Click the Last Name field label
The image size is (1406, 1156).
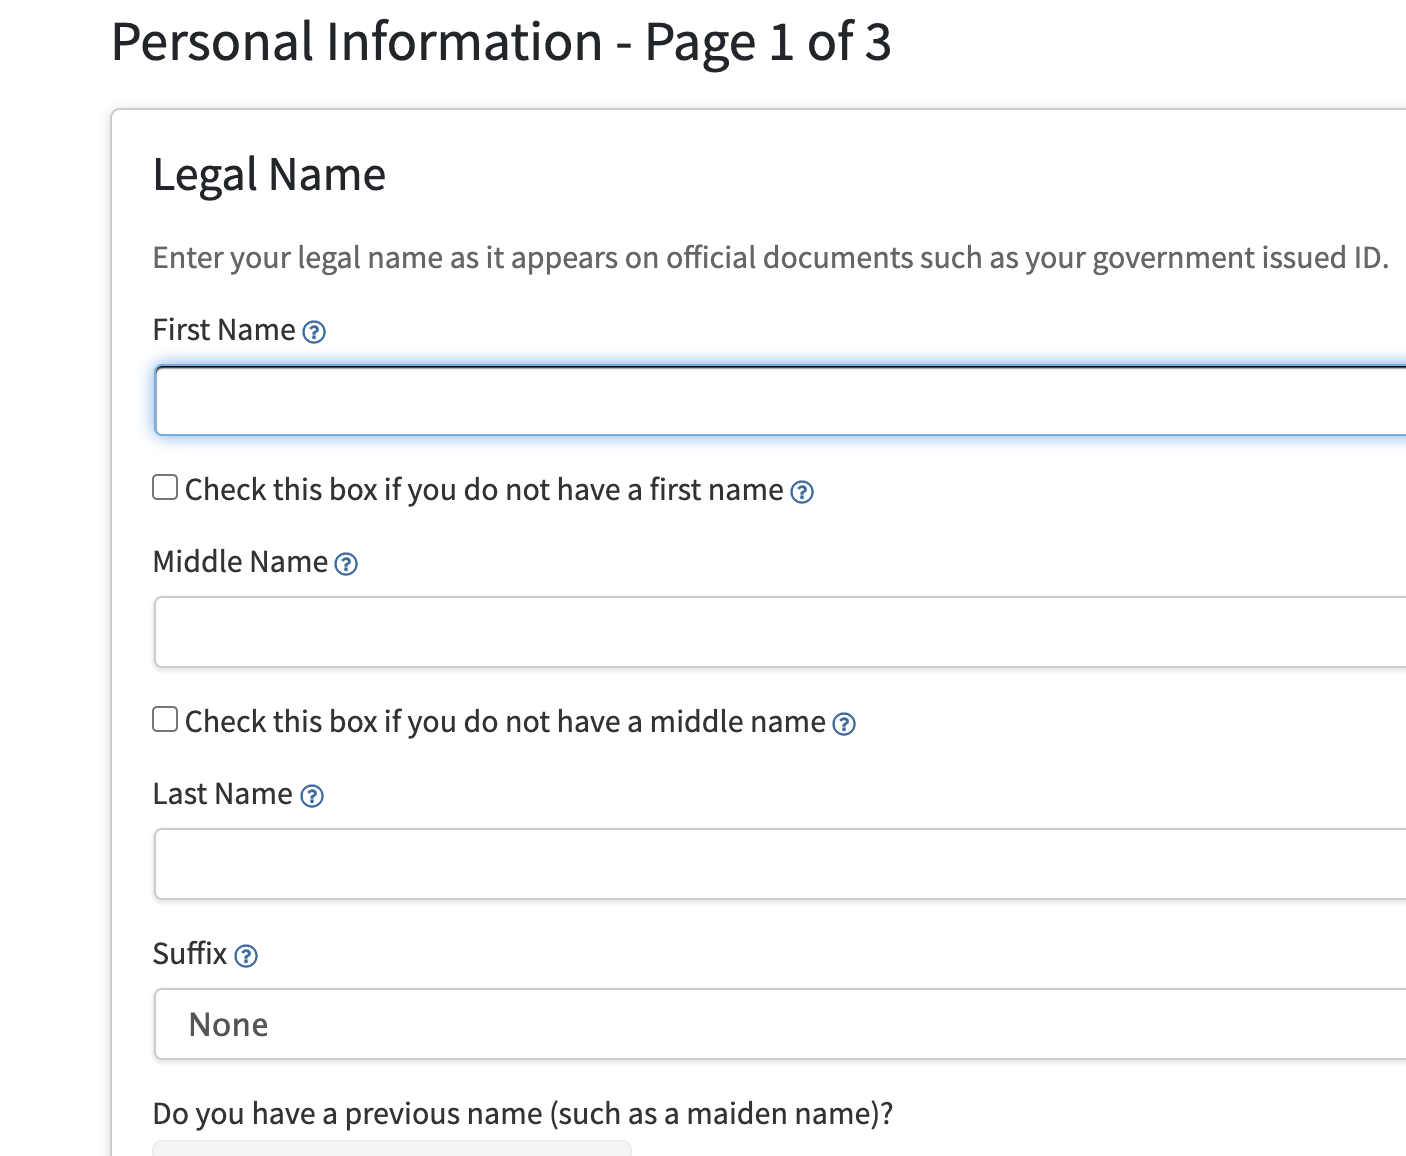pyautogui.click(x=222, y=794)
